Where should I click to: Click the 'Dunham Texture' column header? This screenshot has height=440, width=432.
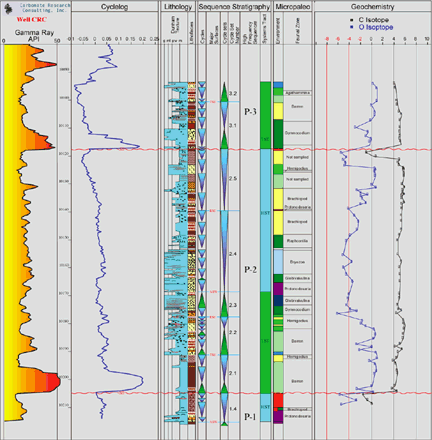(x=175, y=25)
